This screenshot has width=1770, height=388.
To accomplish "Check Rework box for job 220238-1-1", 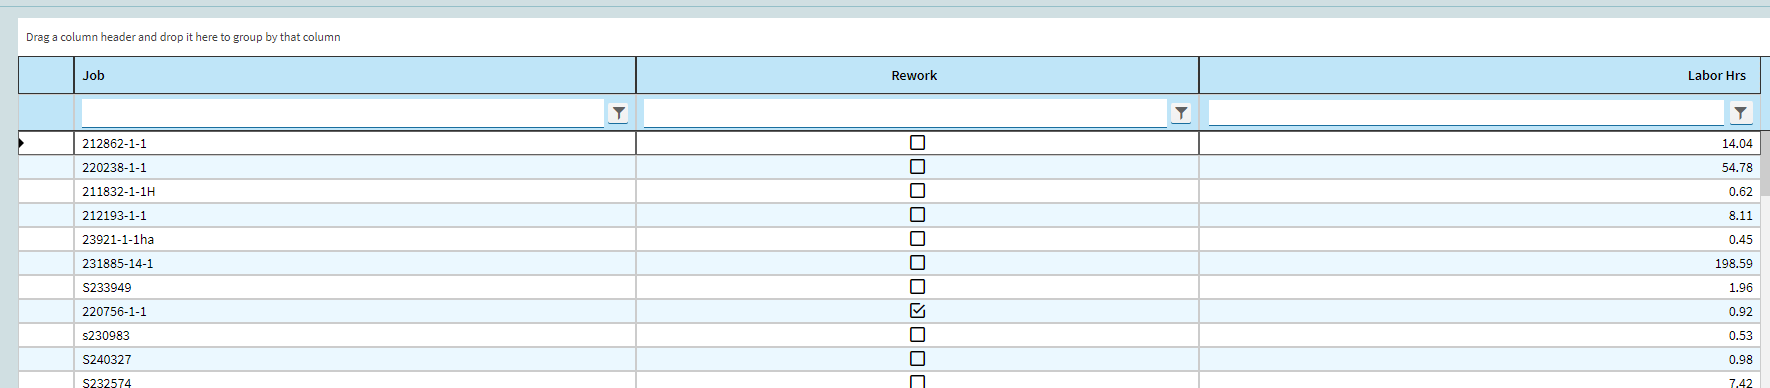I will click(917, 167).
